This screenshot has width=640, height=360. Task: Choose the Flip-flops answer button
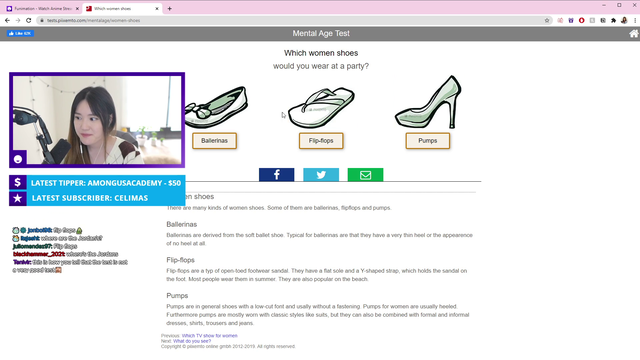[321, 141]
